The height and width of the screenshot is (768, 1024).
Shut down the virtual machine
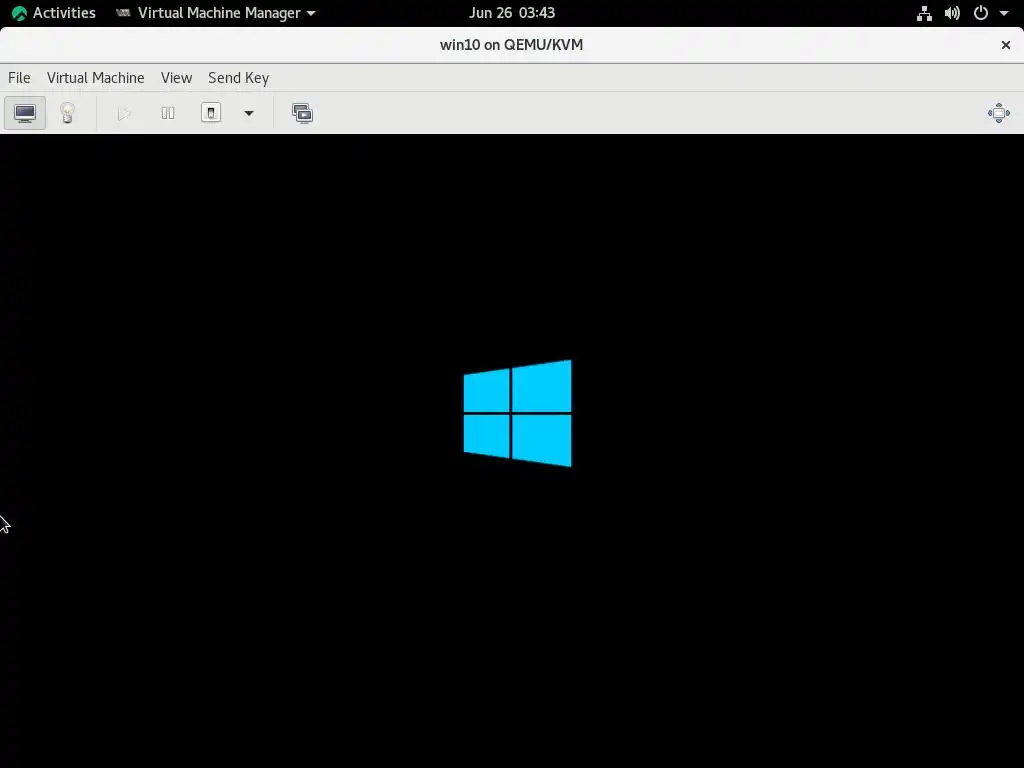pyautogui.click(x=210, y=113)
